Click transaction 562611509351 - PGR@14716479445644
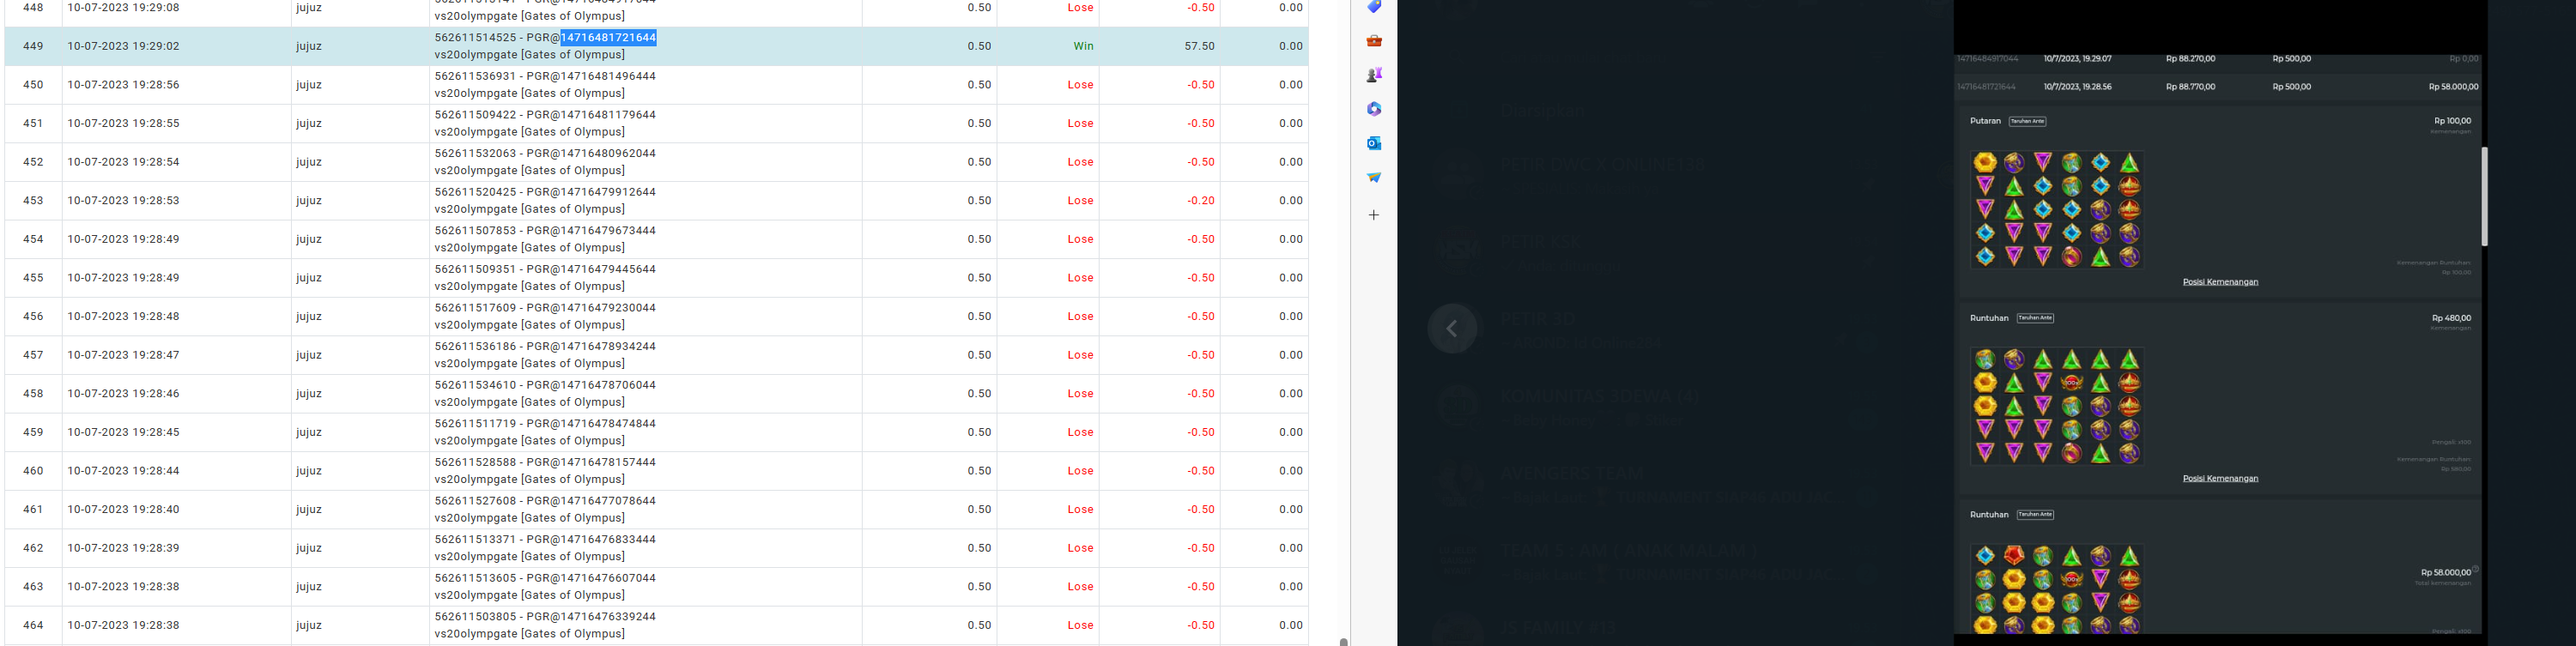 pyautogui.click(x=545, y=270)
